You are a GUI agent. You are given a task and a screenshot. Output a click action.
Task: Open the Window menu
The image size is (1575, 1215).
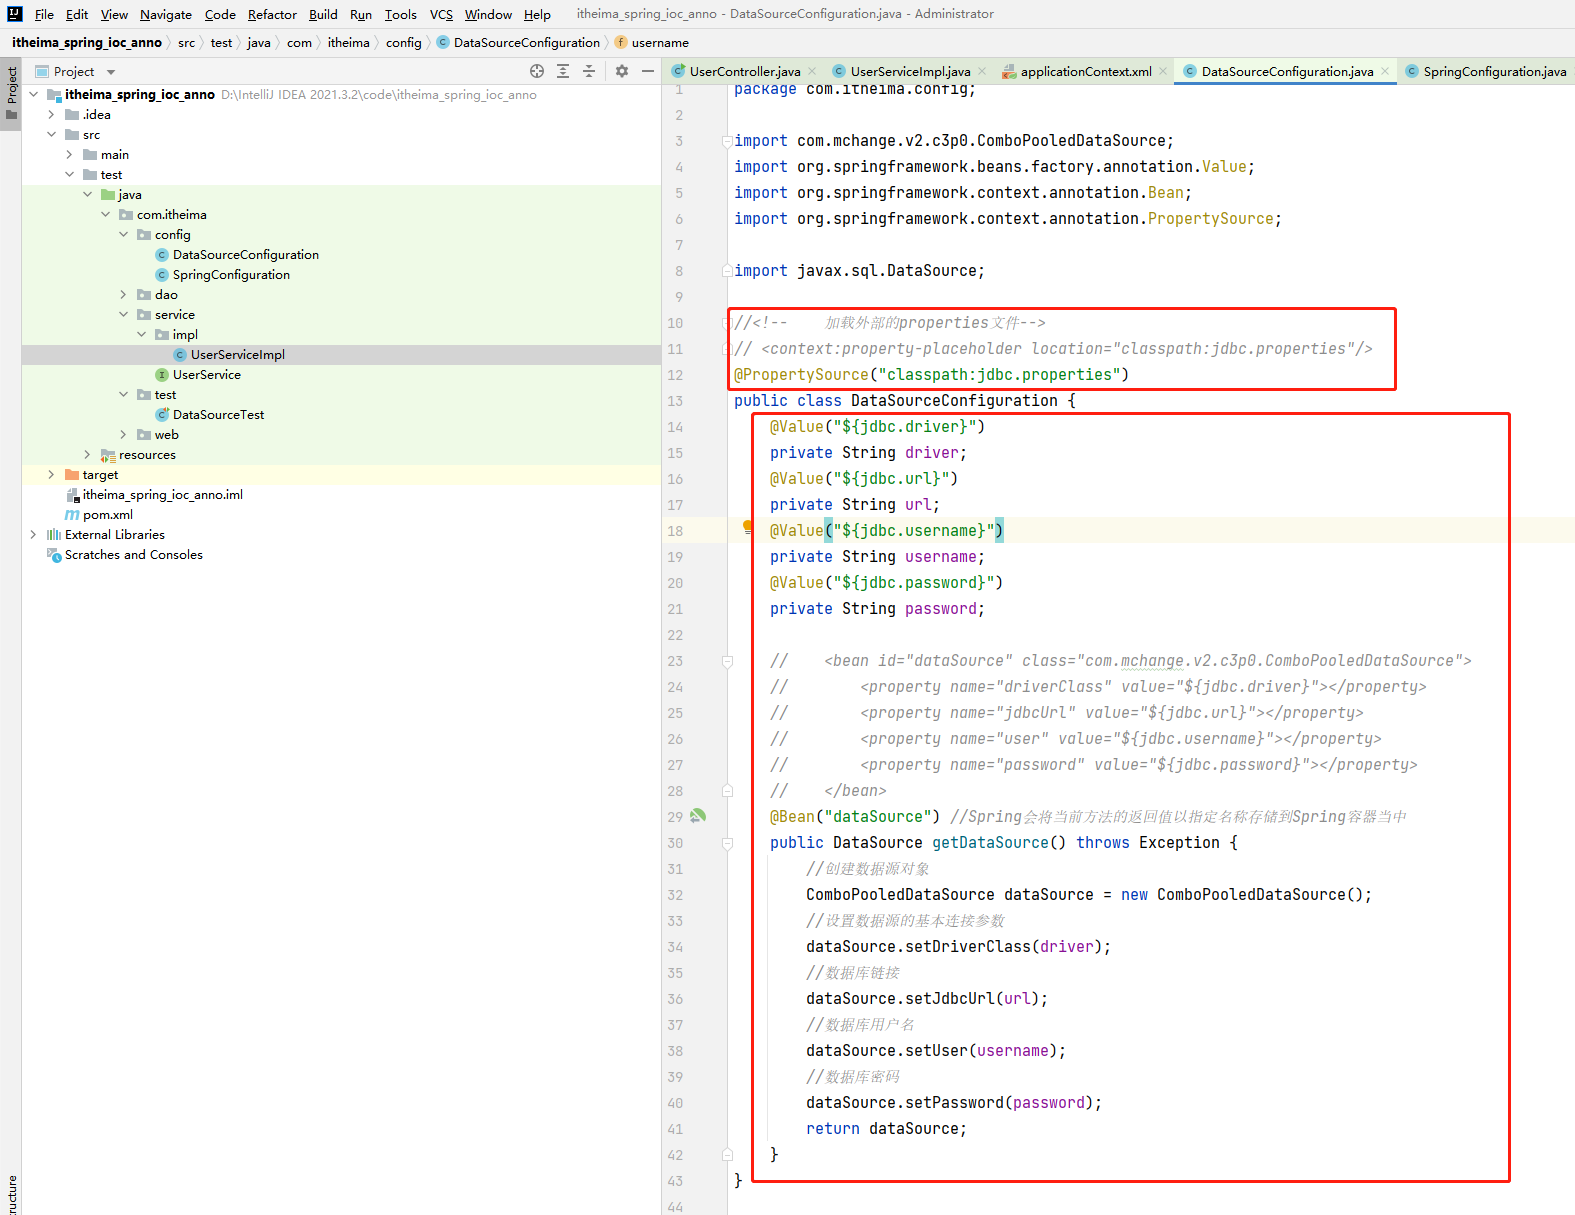(488, 14)
